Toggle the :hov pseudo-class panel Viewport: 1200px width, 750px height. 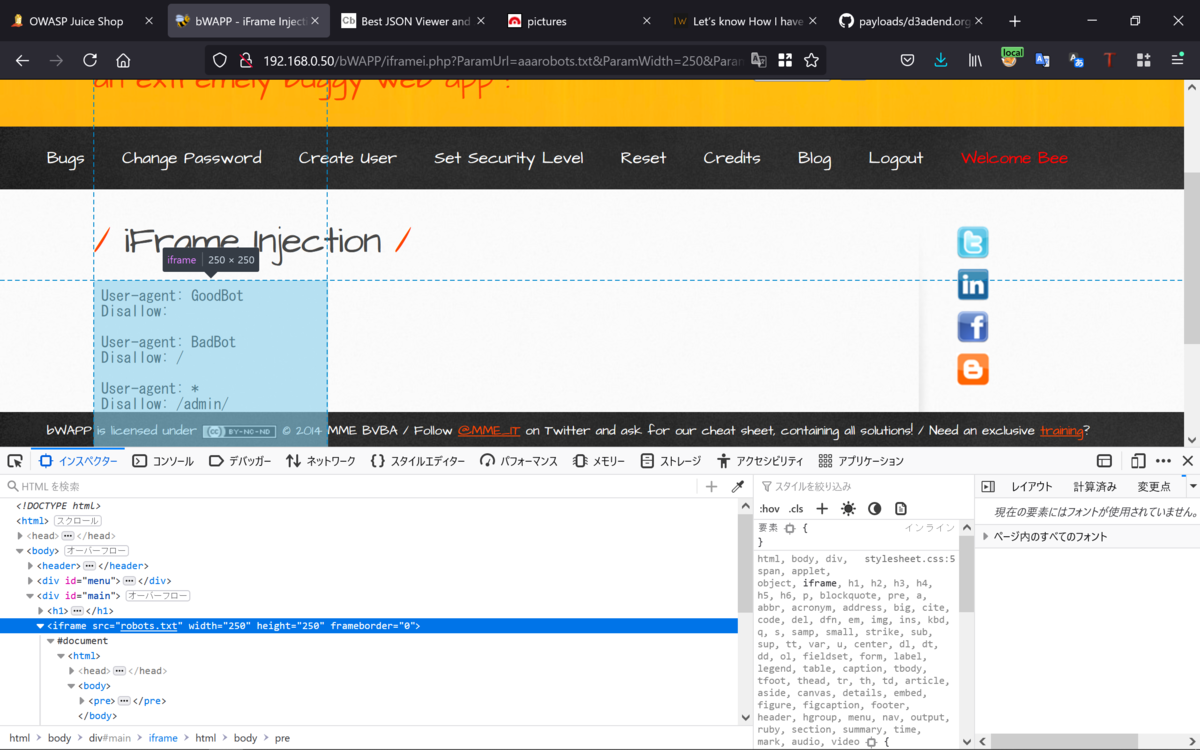coord(769,509)
